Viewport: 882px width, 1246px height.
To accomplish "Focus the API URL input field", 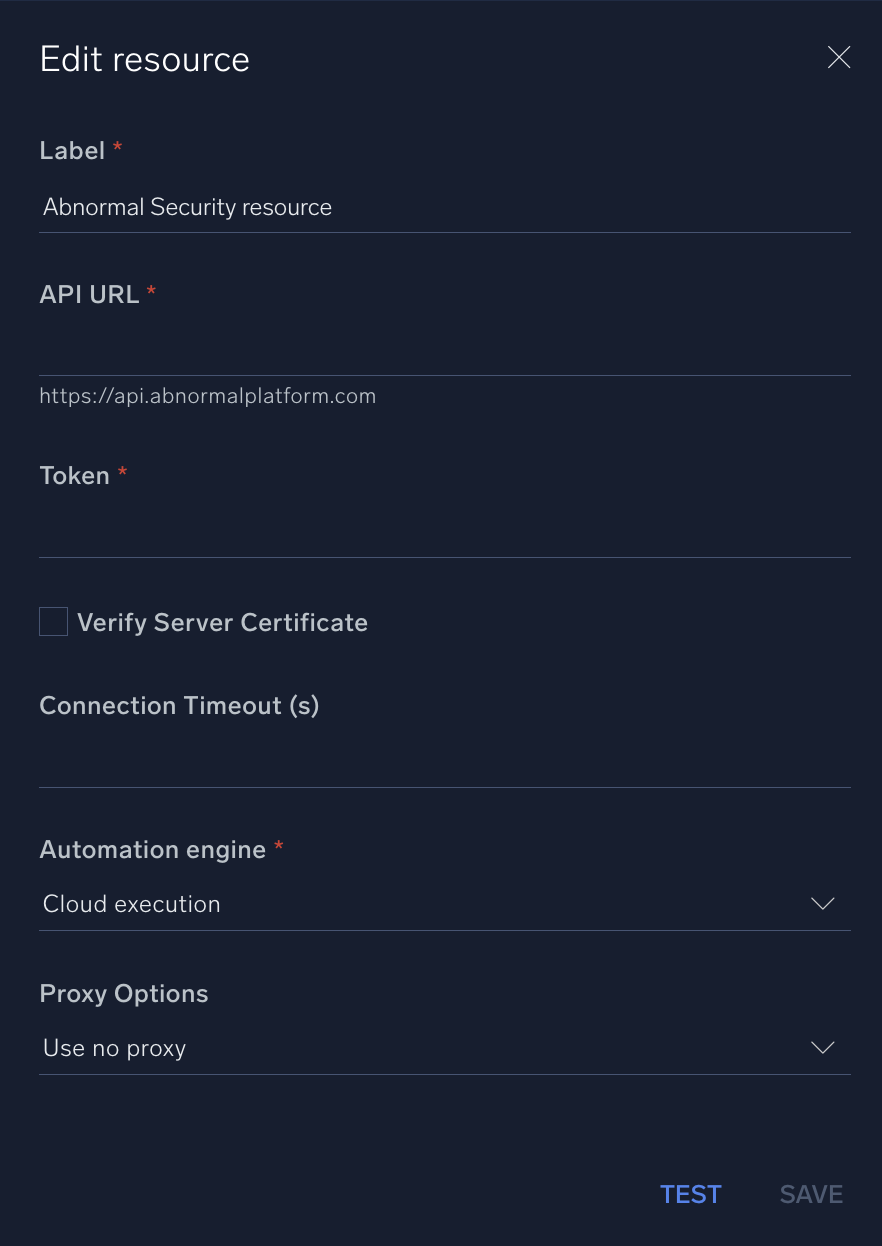I will (x=445, y=350).
